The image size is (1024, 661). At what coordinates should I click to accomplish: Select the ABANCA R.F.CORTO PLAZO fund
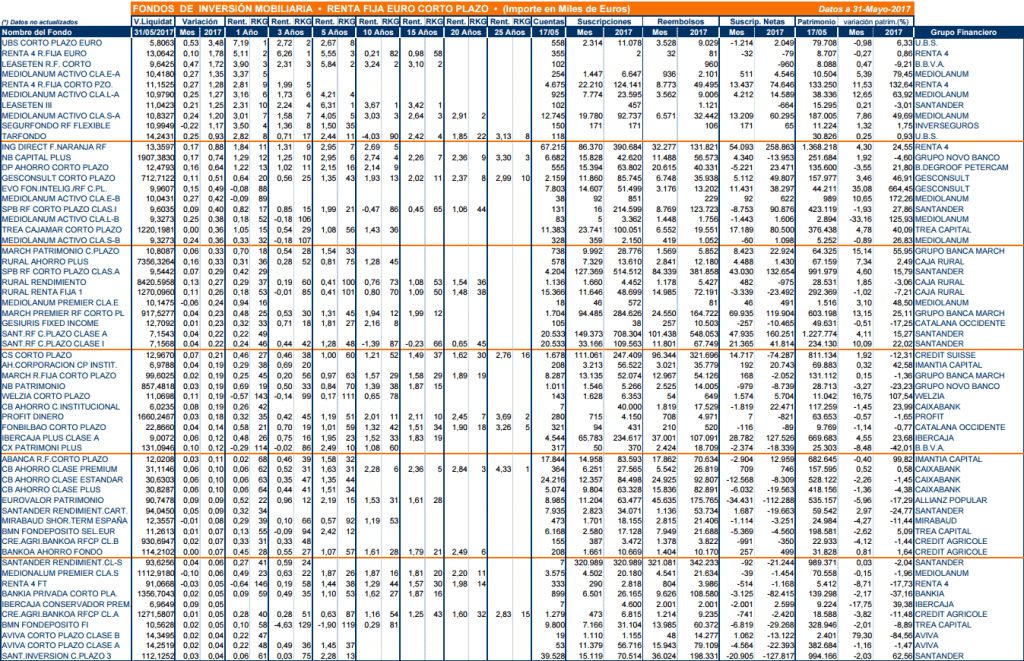[55, 459]
